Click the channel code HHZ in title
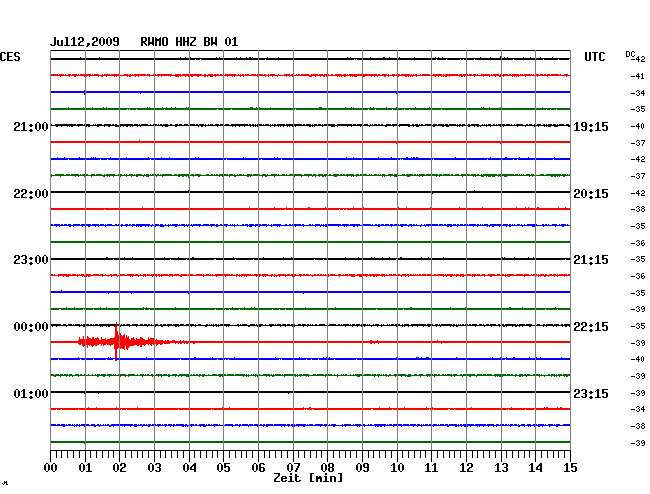The width and height of the screenshot is (650, 494). point(186,42)
